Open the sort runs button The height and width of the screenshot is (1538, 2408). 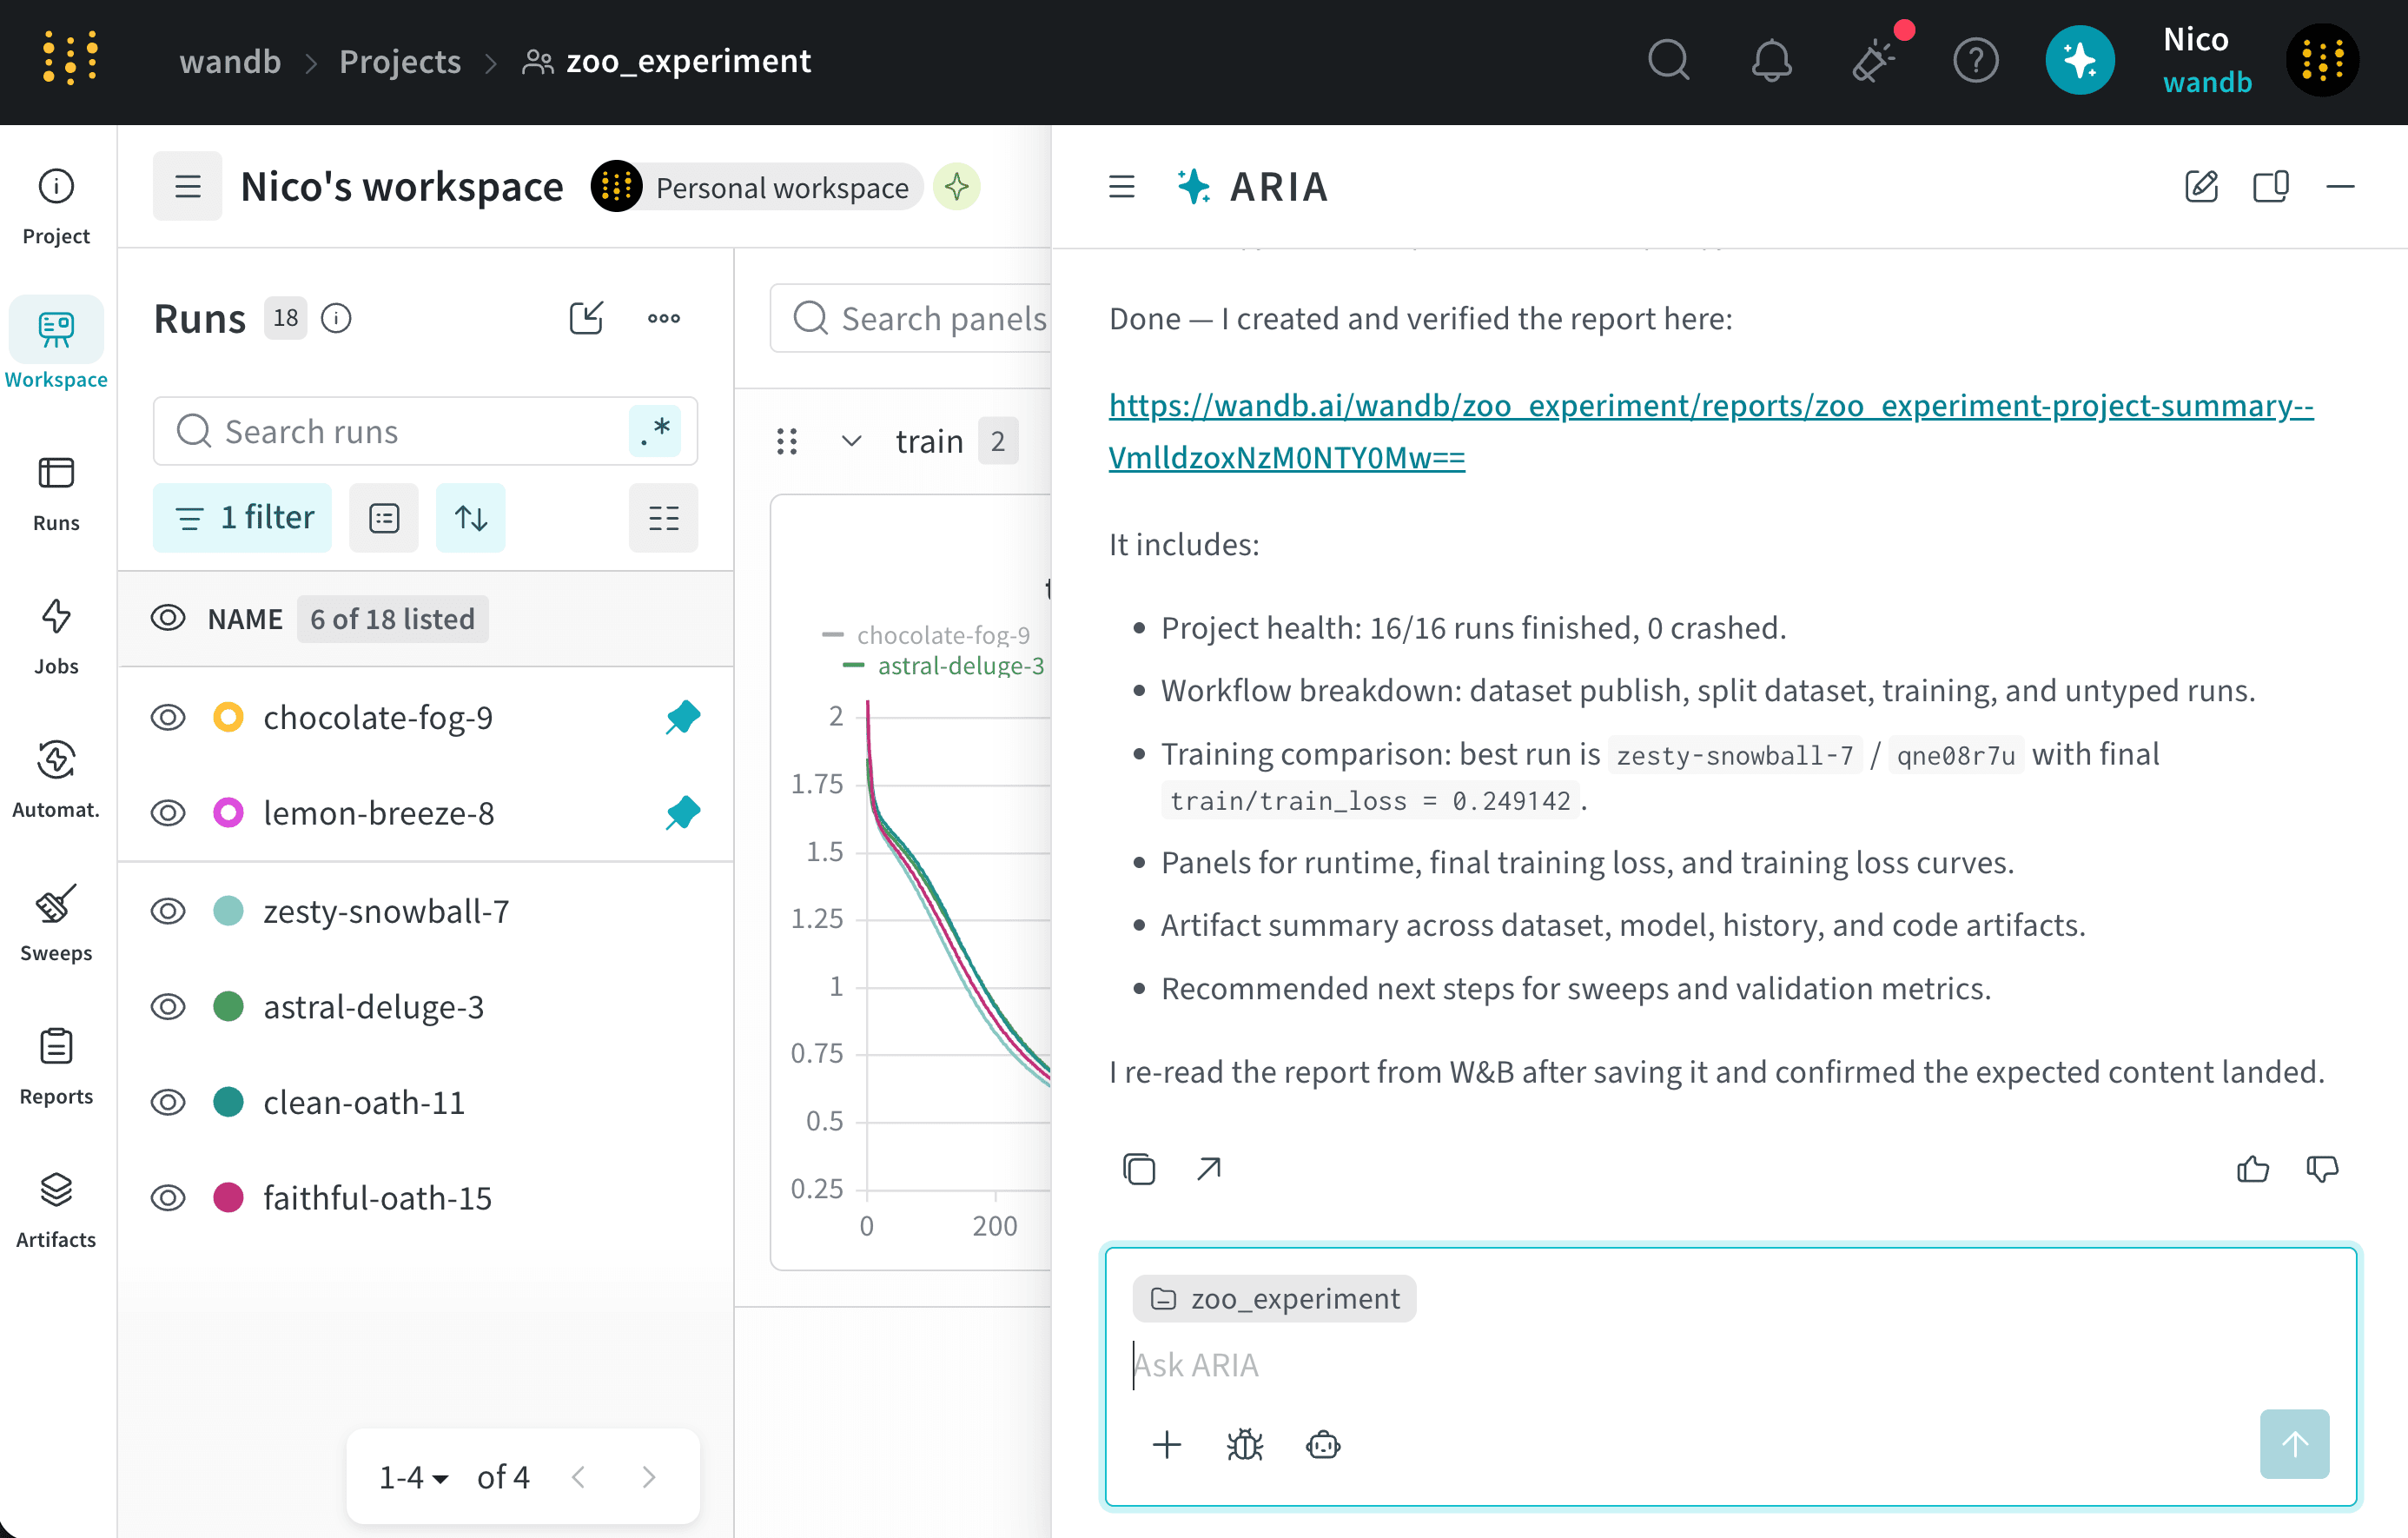click(x=471, y=517)
